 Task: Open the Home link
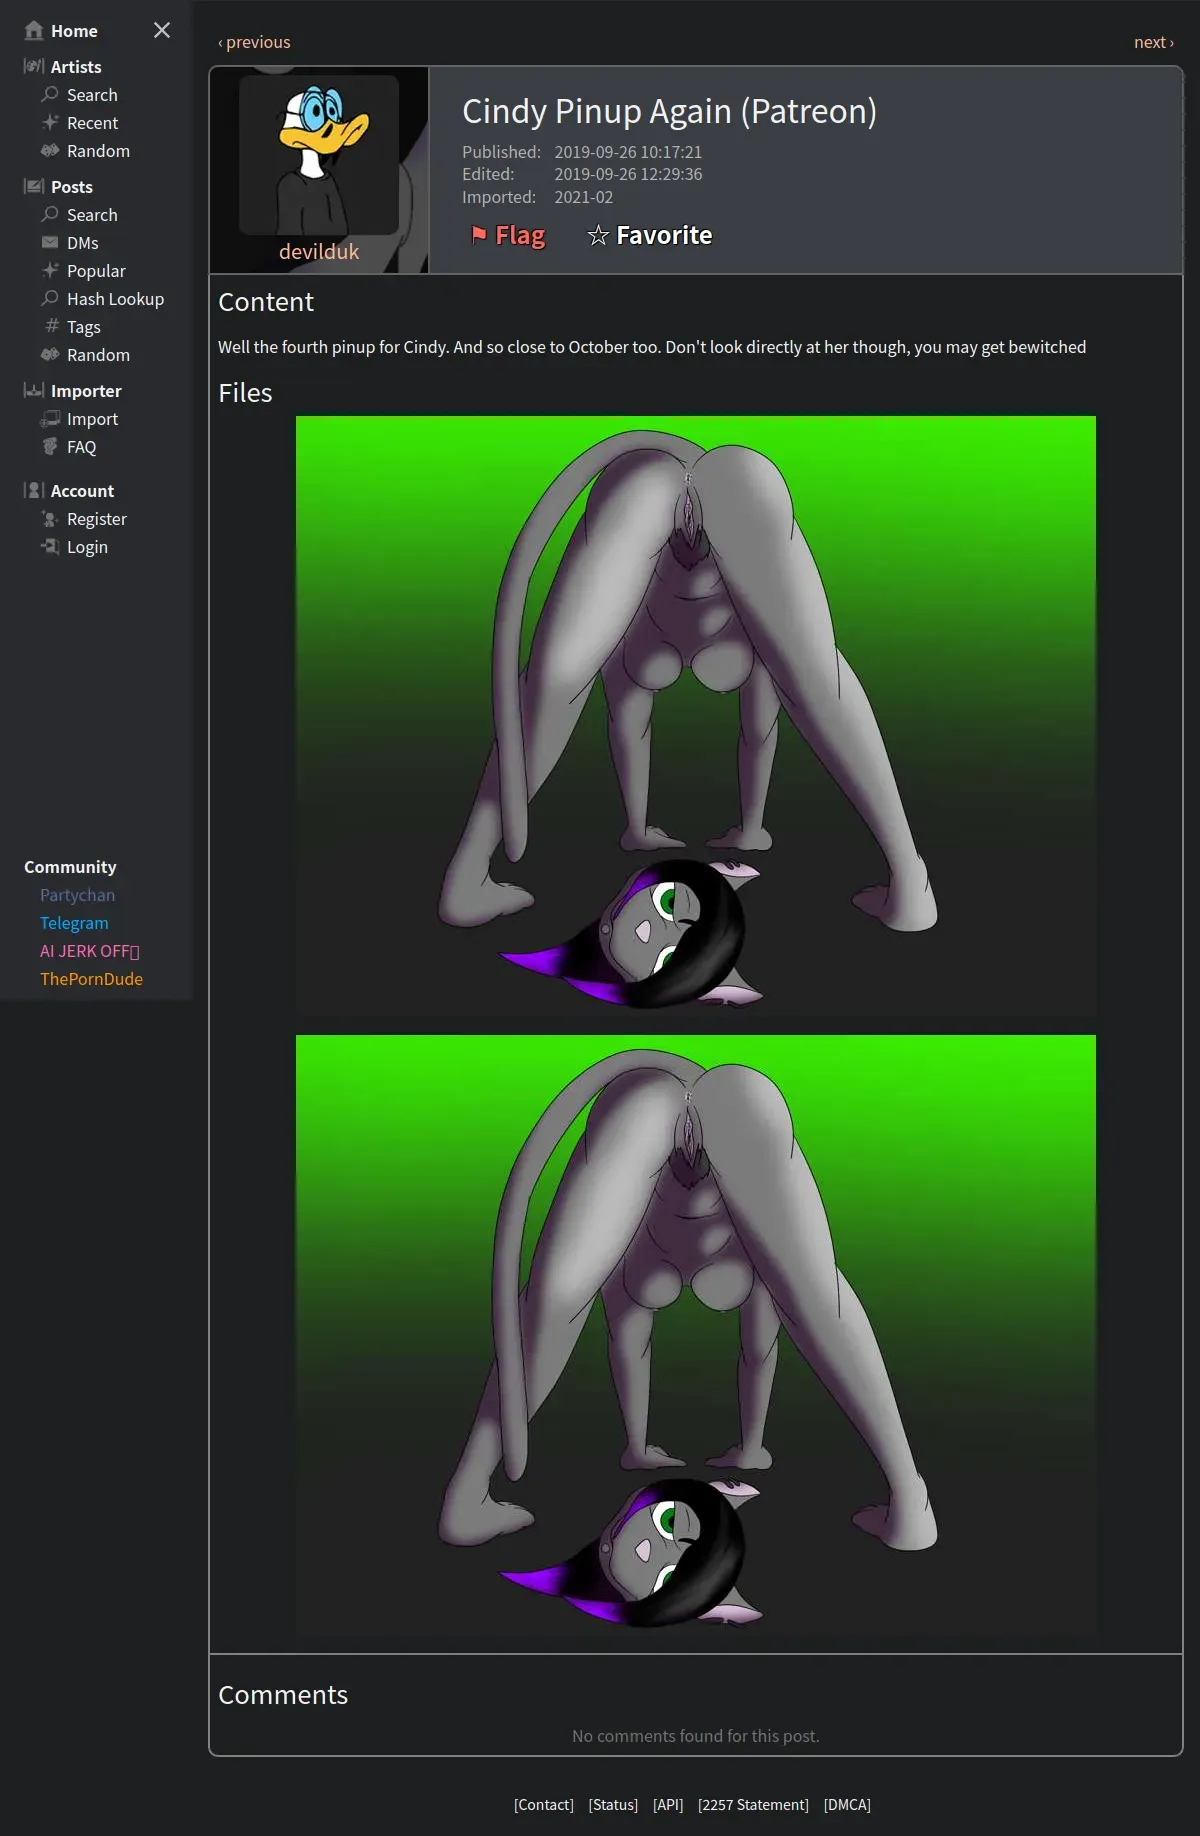coord(74,31)
